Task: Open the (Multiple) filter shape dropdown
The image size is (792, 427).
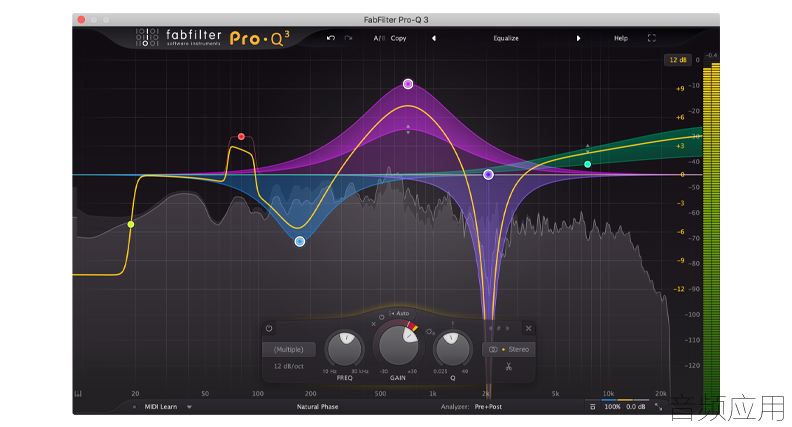Action: click(x=289, y=349)
